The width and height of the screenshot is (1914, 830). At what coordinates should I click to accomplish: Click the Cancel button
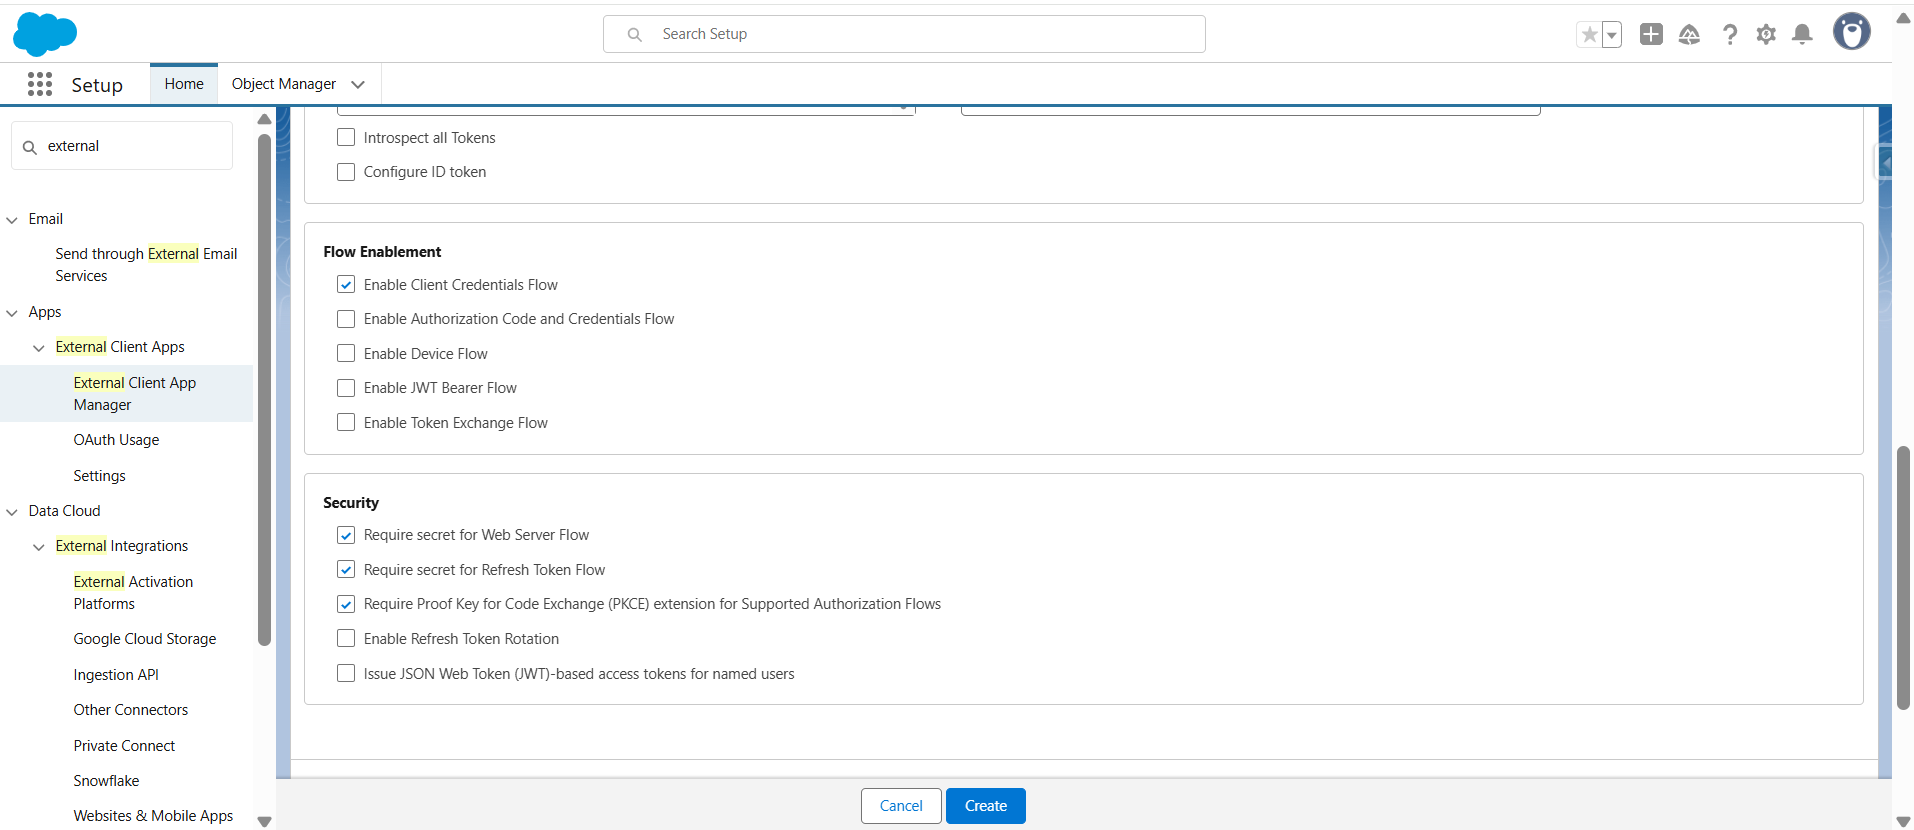tap(900, 806)
